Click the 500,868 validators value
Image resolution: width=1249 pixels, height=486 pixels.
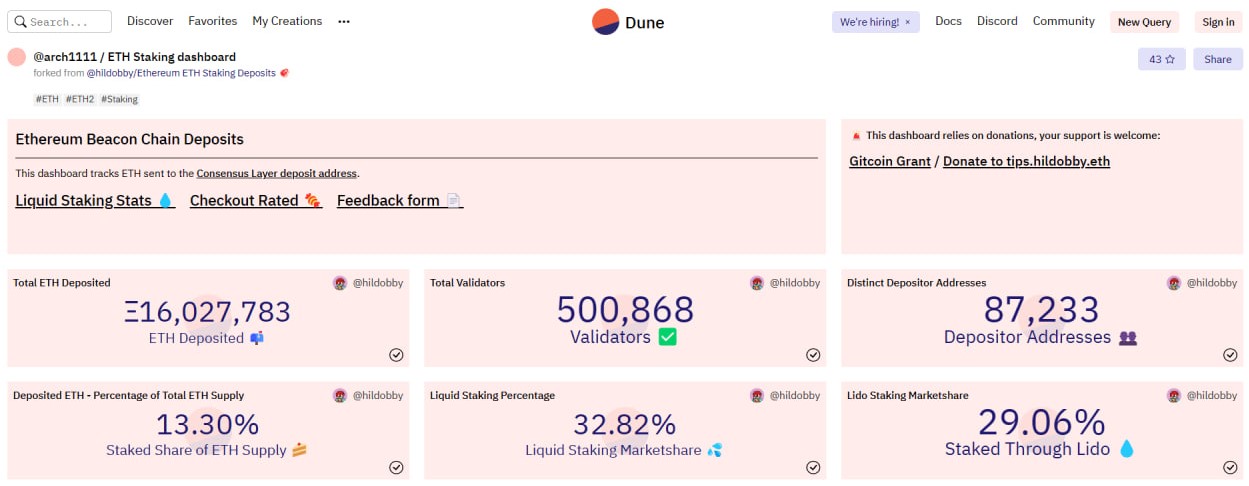click(x=625, y=310)
